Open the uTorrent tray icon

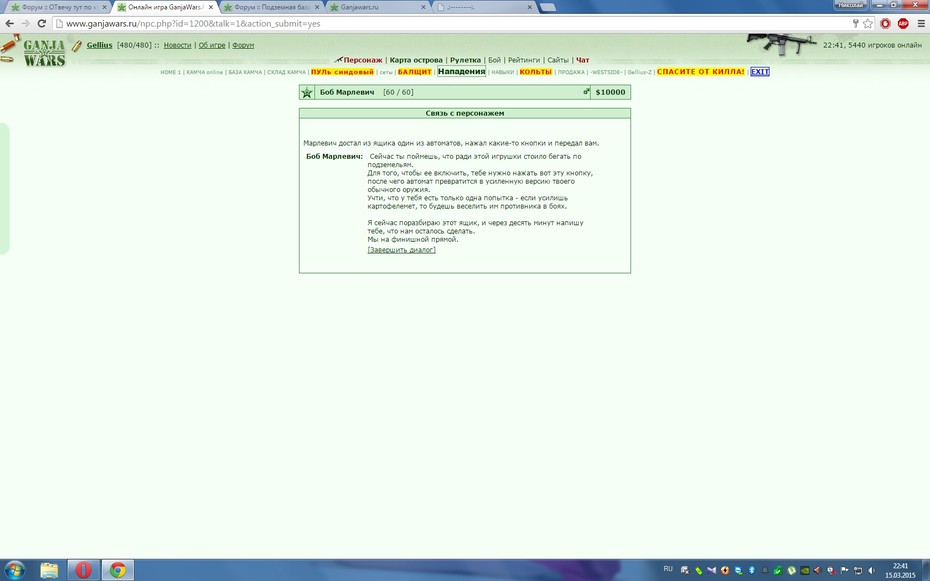click(791, 570)
